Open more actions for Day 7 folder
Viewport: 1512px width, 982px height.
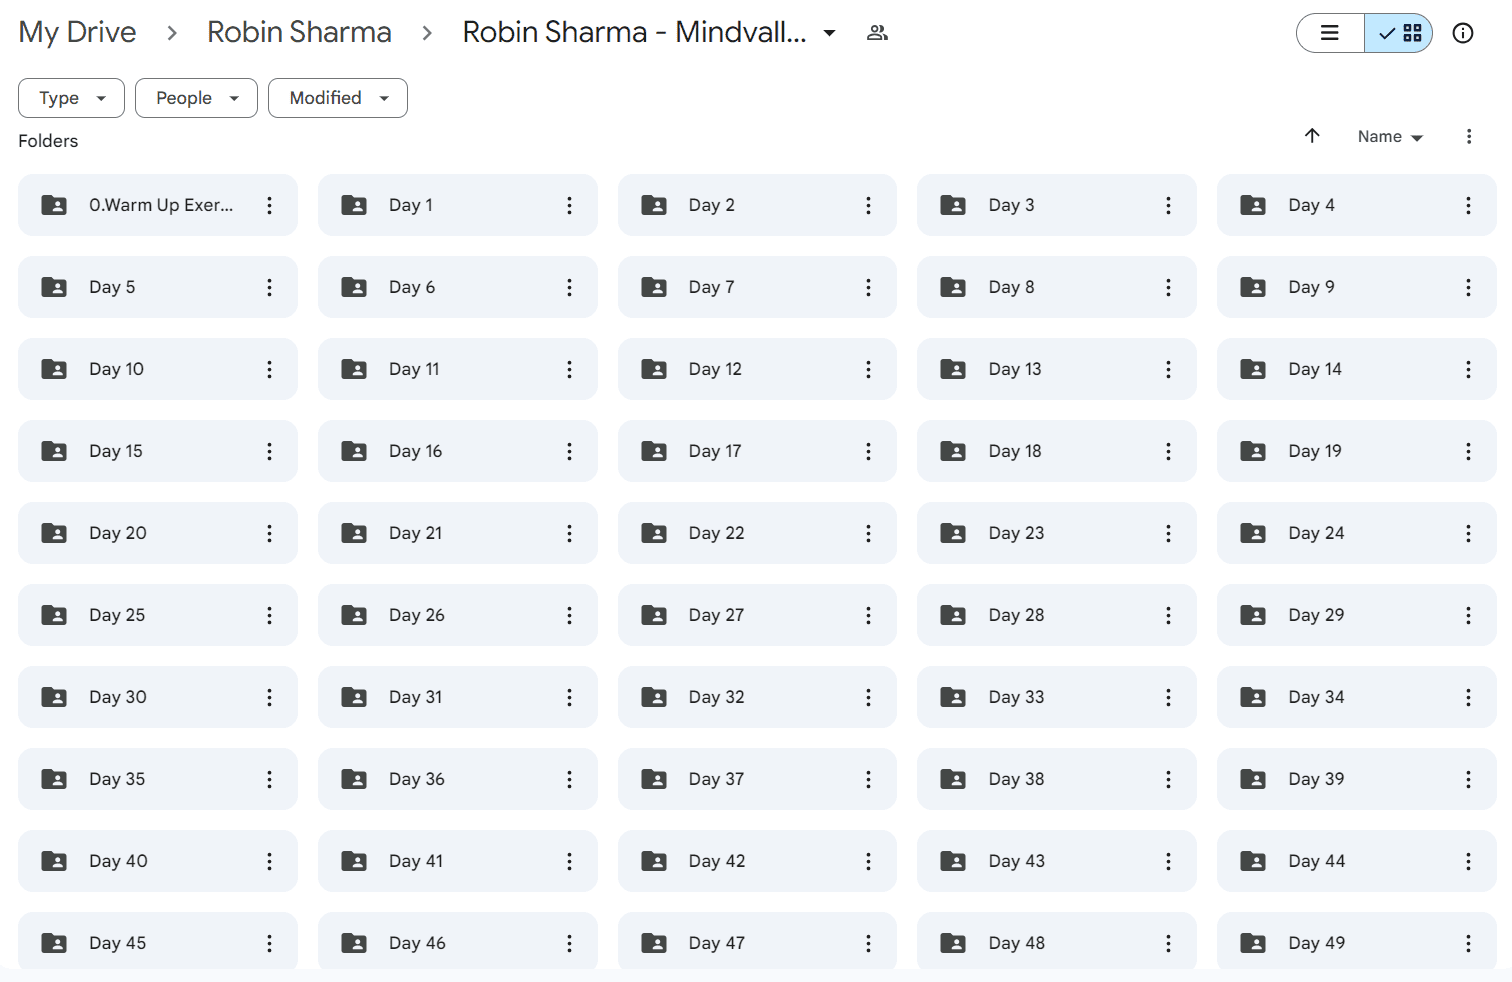tap(868, 287)
